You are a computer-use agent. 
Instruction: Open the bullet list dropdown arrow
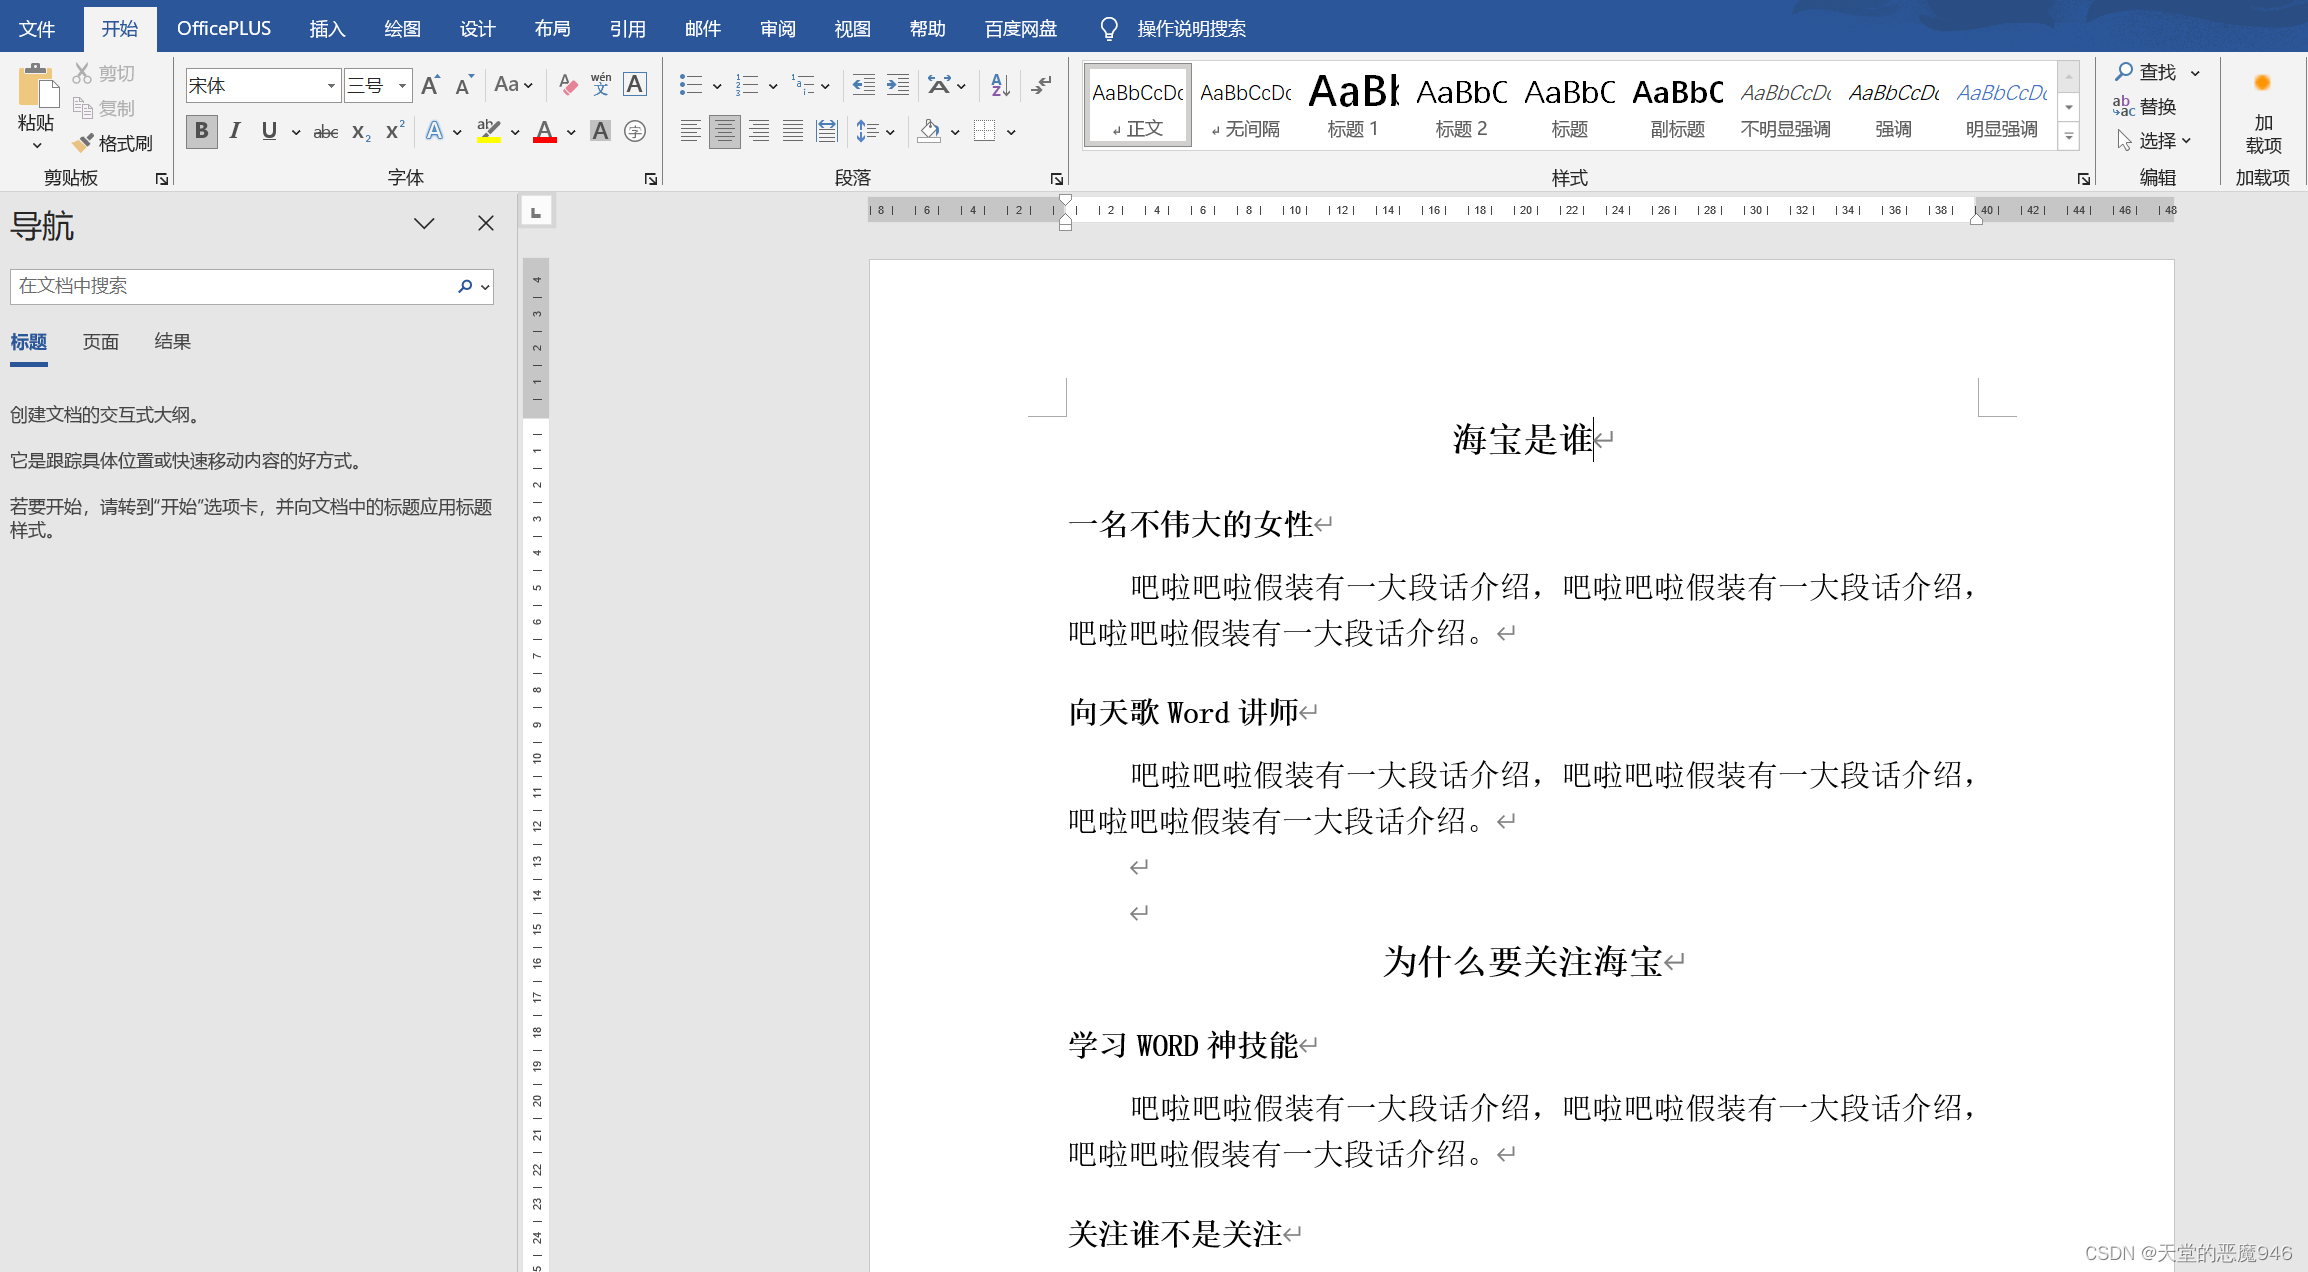click(x=717, y=86)
